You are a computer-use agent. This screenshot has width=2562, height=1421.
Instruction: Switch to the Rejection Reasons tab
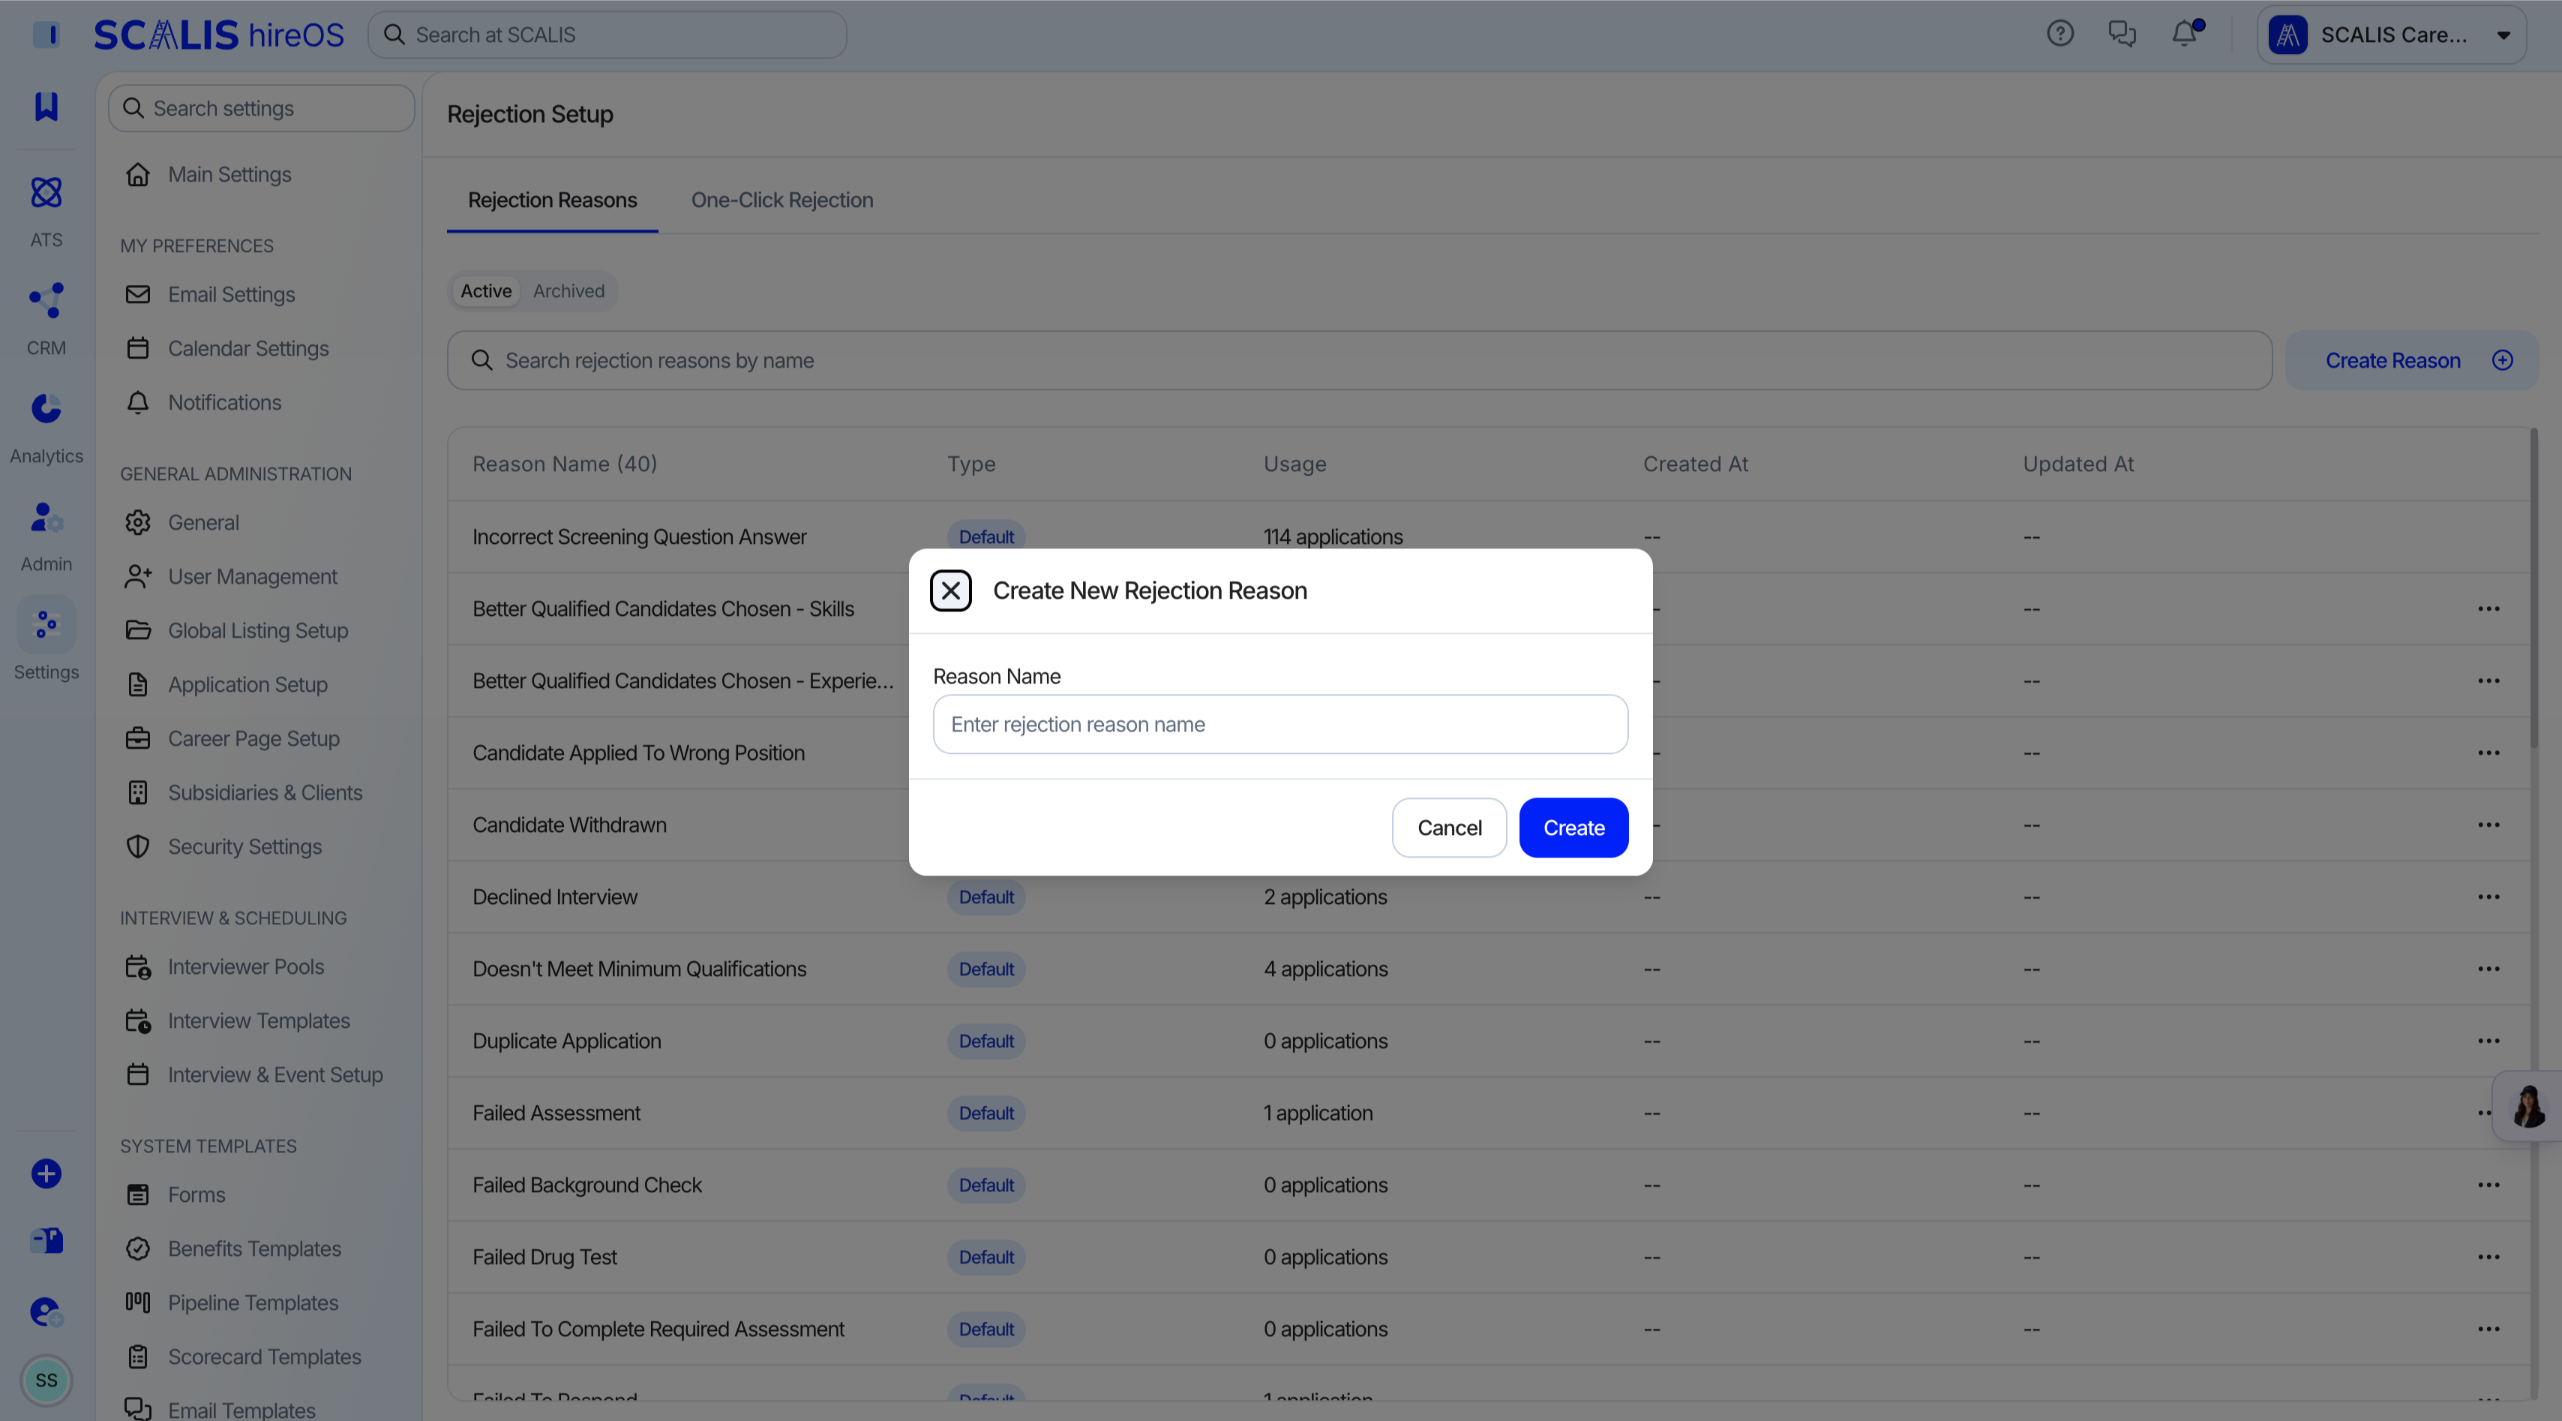[552, 200]
